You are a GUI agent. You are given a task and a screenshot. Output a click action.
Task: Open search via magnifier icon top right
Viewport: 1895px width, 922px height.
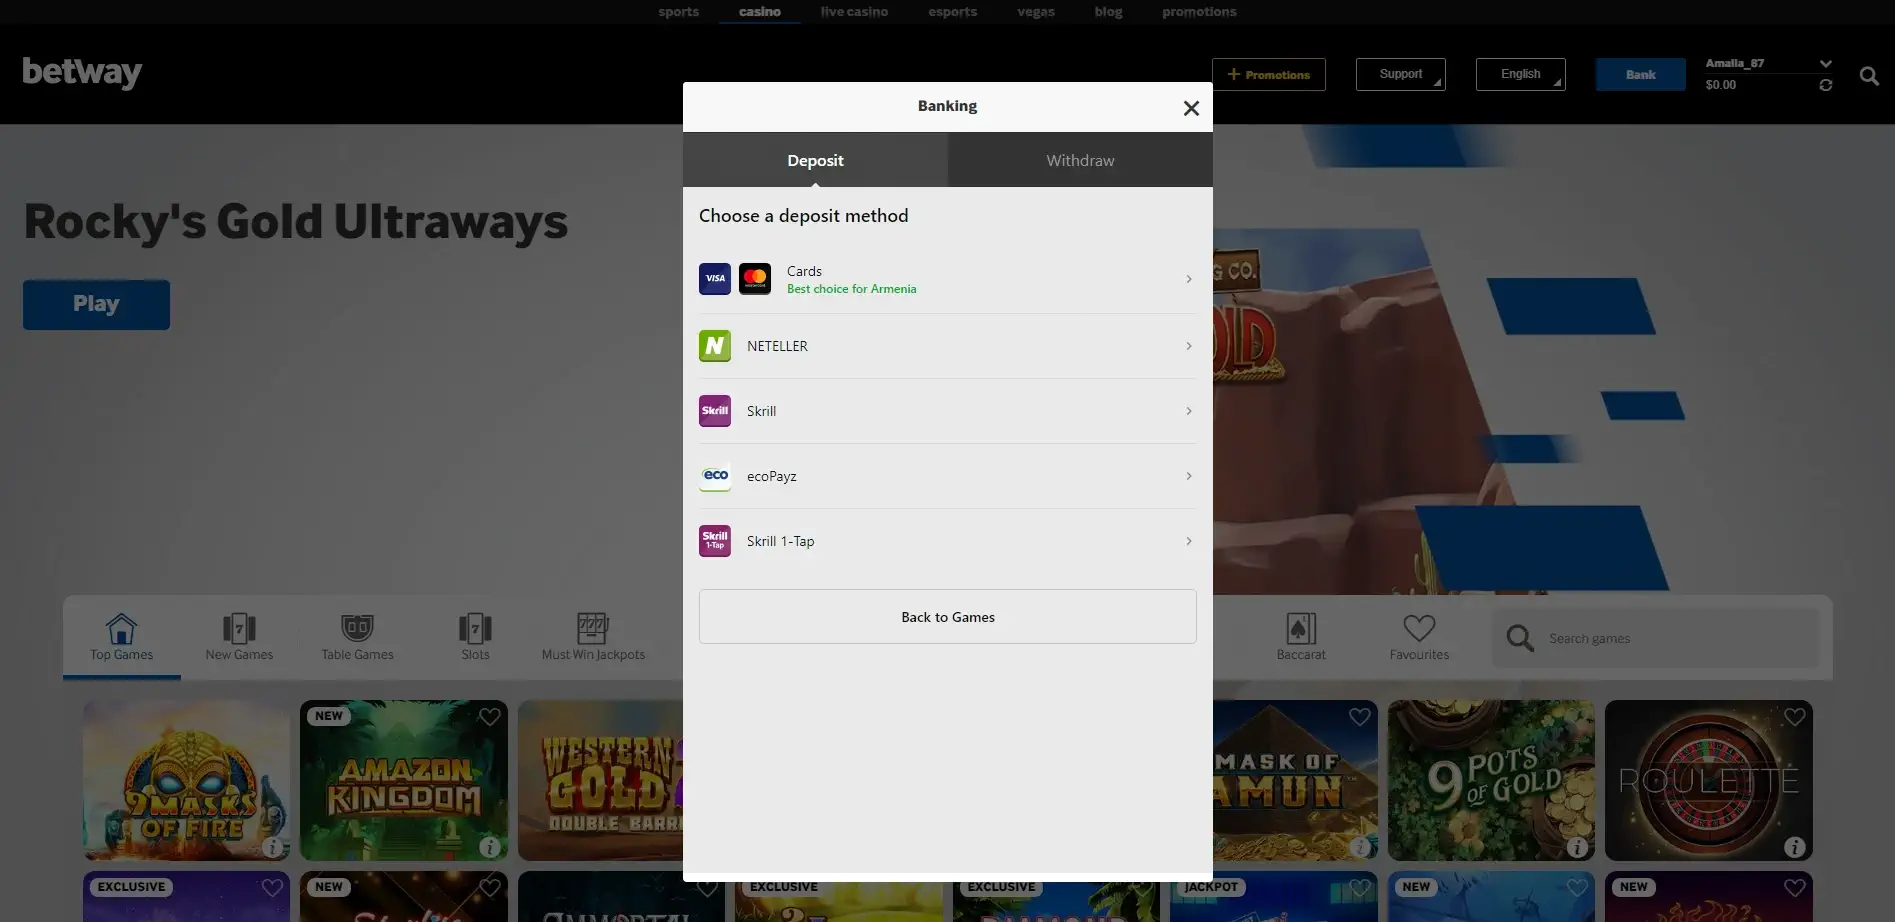[1868, 76]
